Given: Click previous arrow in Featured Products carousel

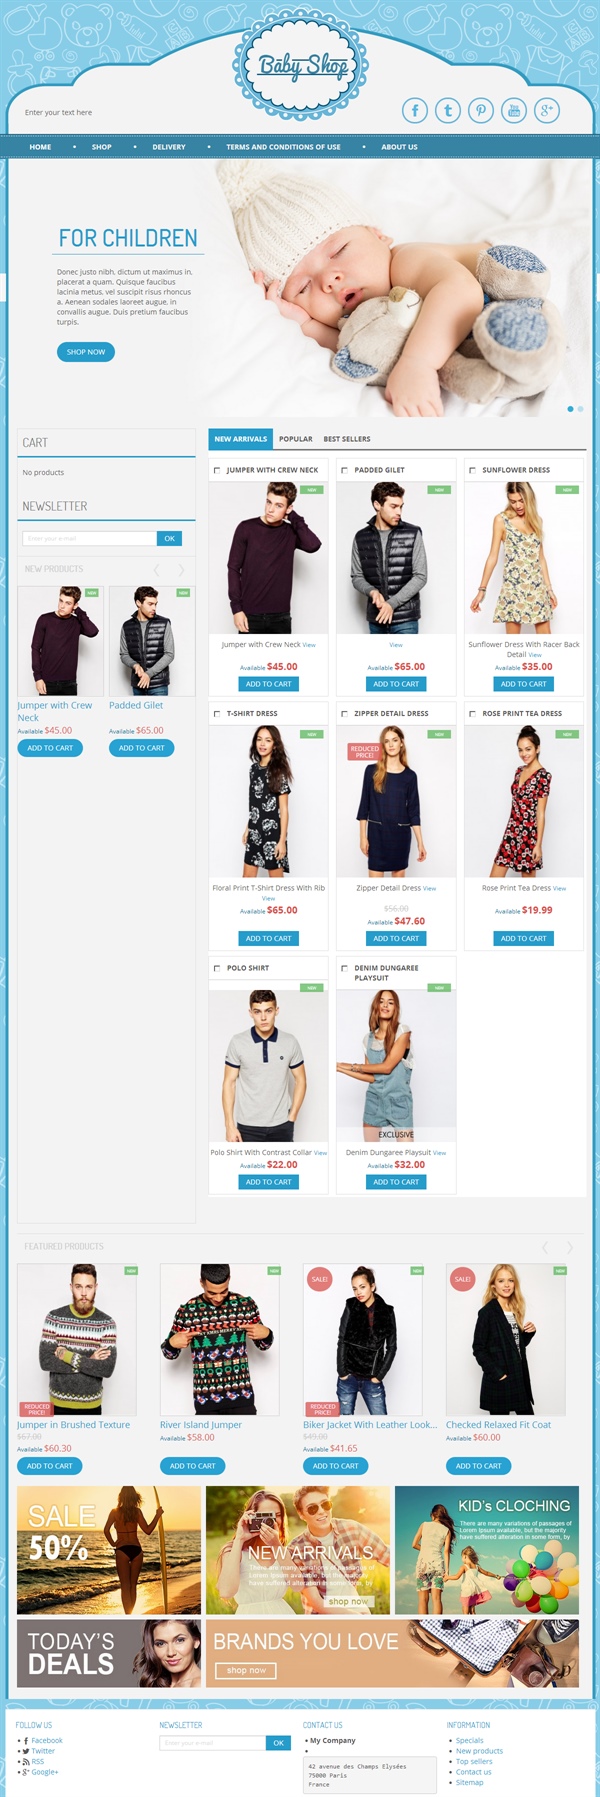Looking at the screenshot, I should 545,1247.
